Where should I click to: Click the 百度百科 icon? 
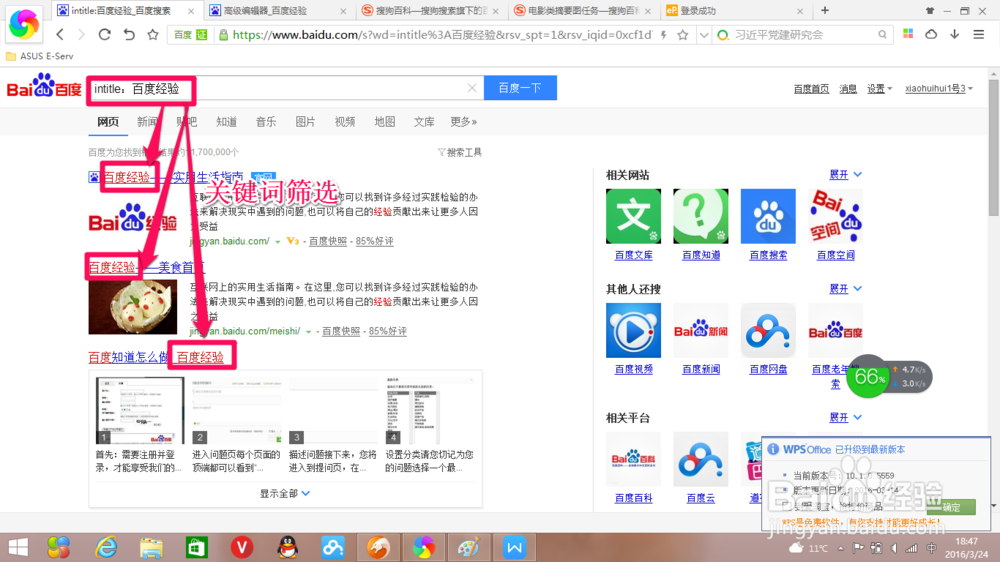pos(633,459)
